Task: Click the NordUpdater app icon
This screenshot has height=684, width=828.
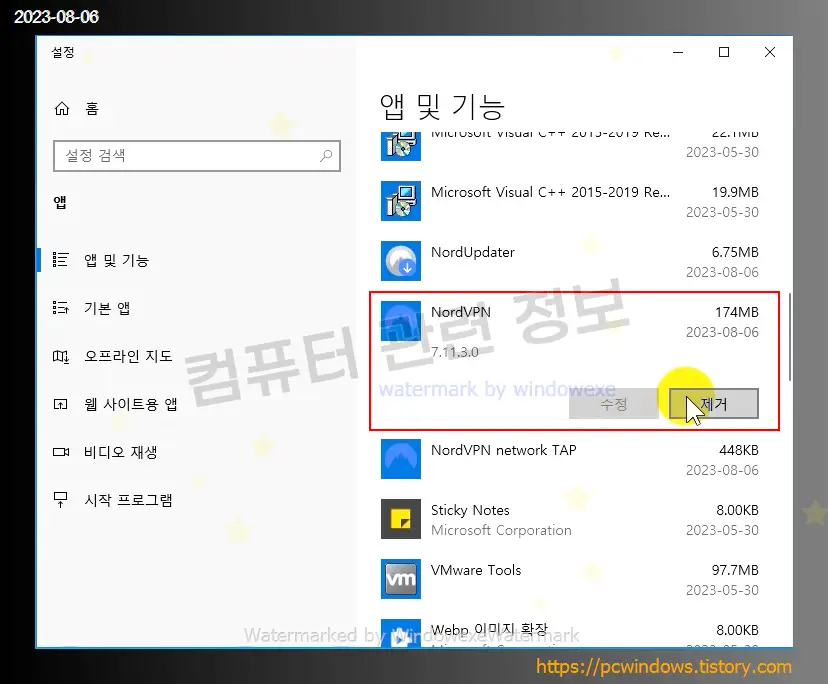Action: pyautogui.click(x=401, y=261)
